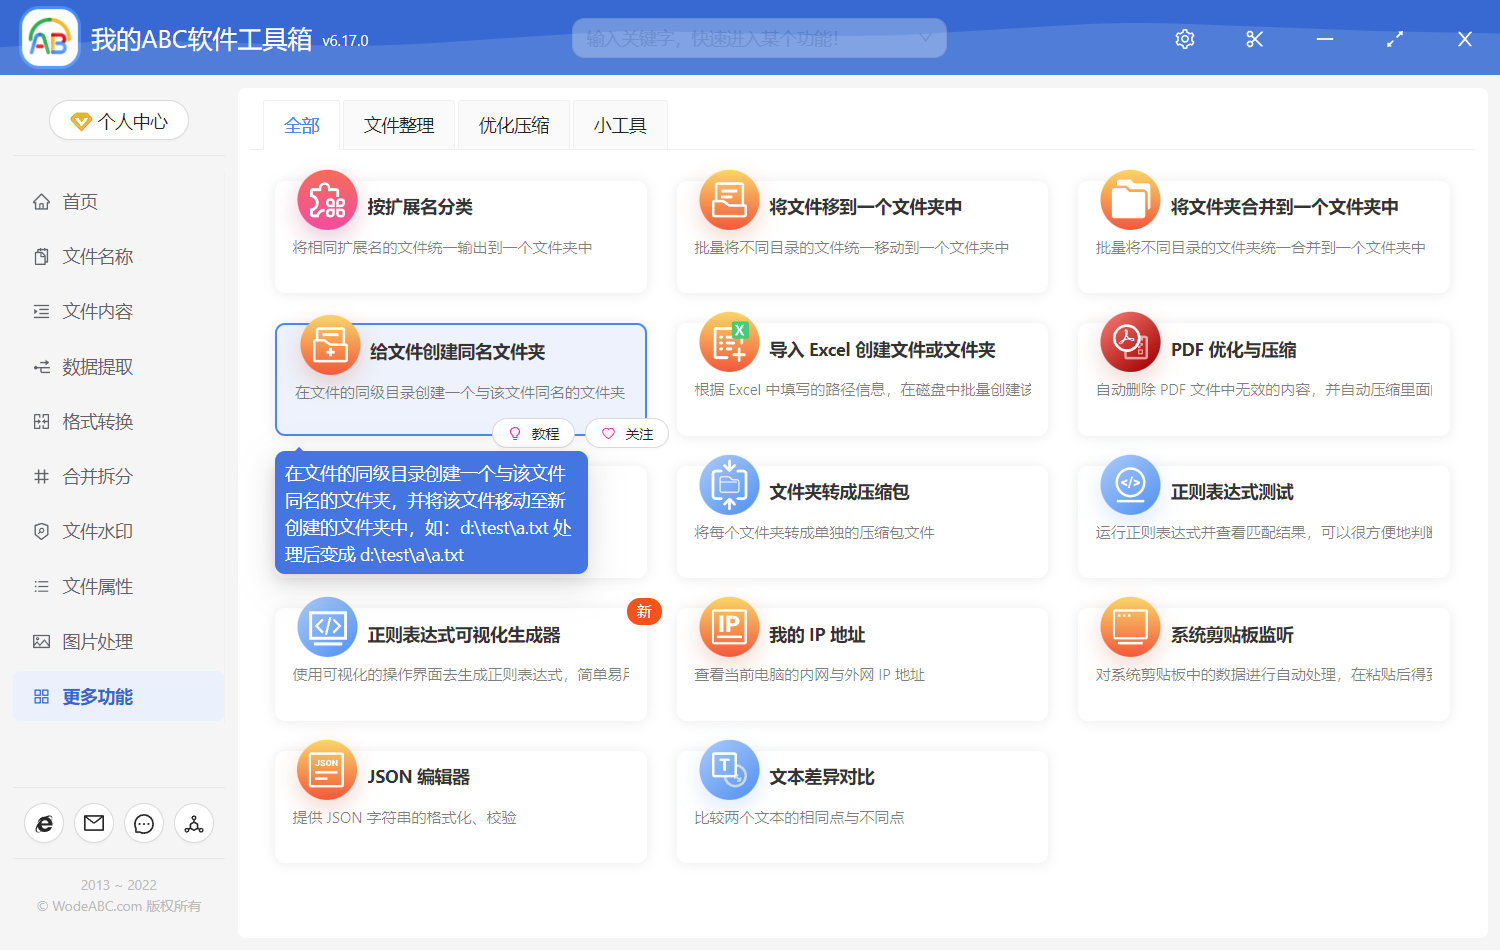This screenshot has height=950, width=1500.
Task: Open the JSON 编辑器 icon
Action: (x=327, y=770)
